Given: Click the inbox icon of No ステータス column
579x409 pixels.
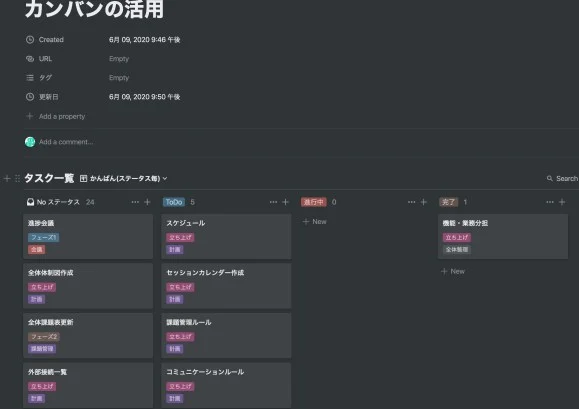Looking at the screenshot, I should pos(30,202).
